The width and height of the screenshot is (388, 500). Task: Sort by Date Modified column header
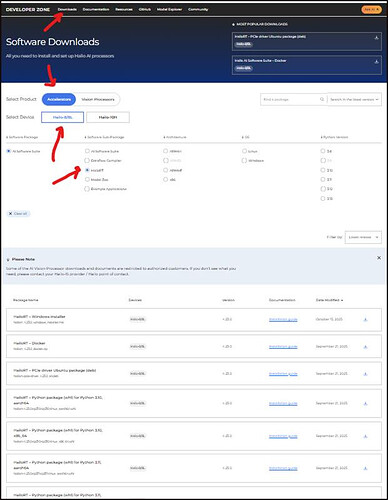329,300
